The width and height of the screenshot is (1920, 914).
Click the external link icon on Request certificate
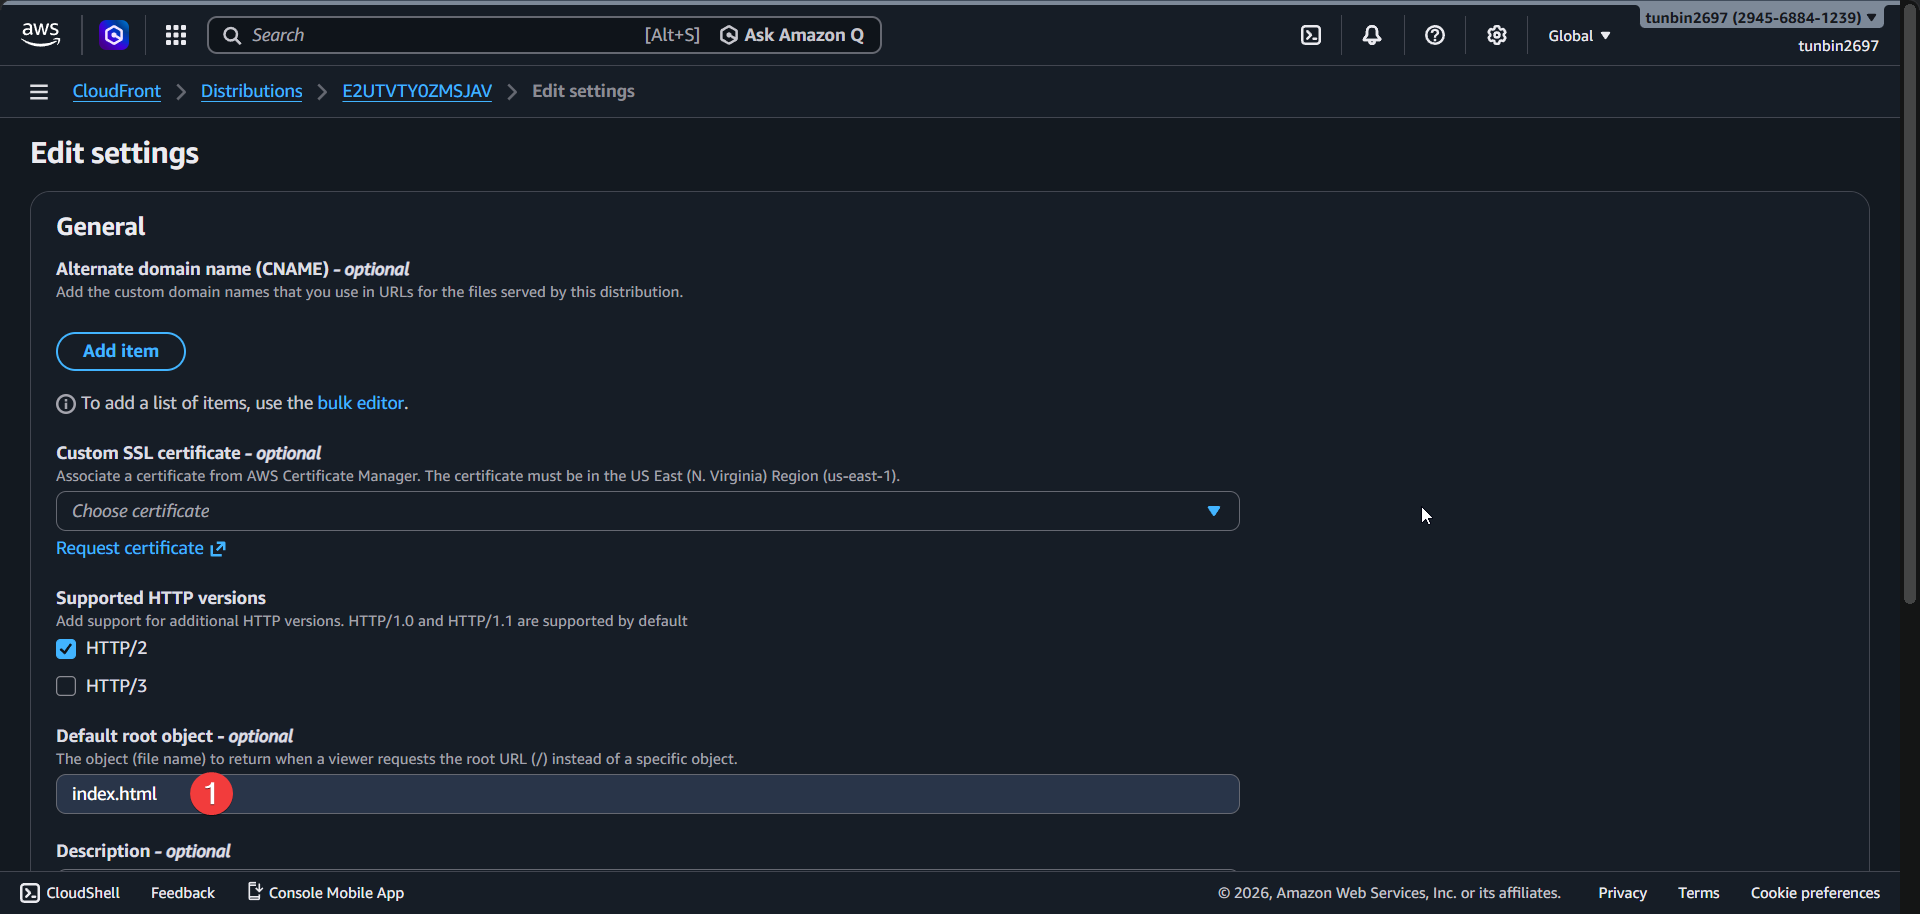[x=218, y=548]
